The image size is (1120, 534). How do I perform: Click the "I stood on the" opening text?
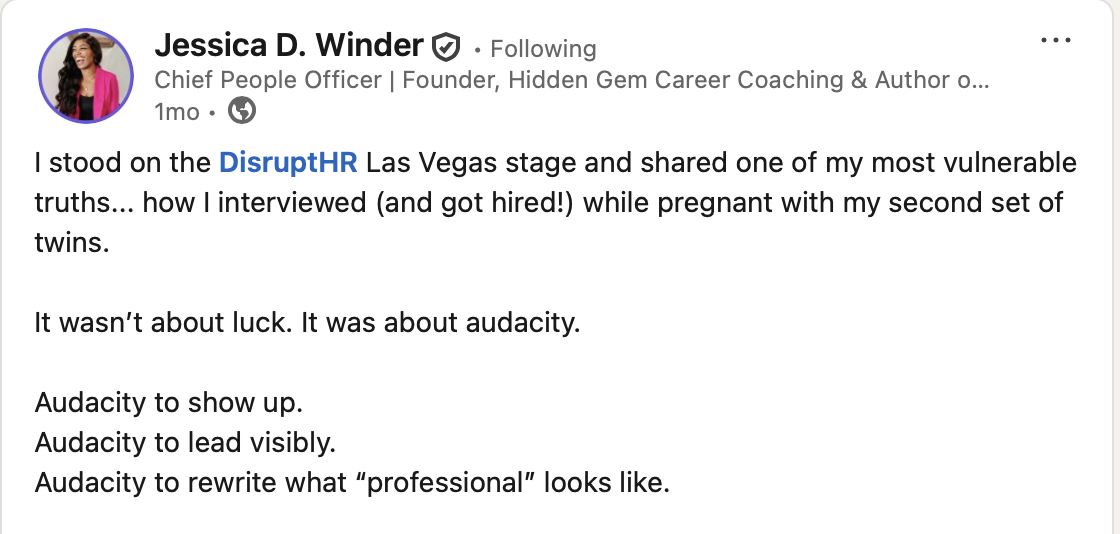124,162
